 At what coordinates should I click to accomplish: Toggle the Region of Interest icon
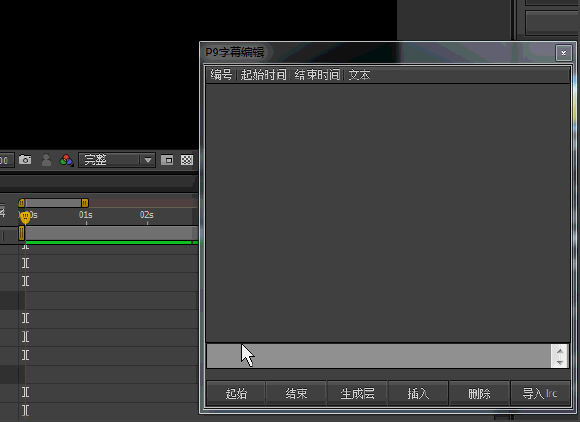167,160
